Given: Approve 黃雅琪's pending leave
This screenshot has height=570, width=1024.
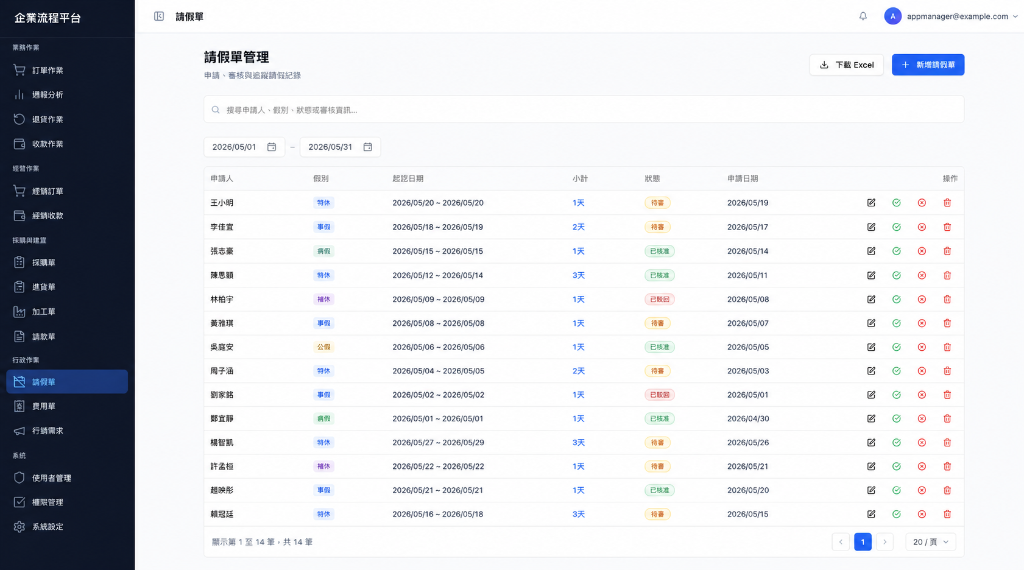Looking at the screenshot, I should click(x=897, y=323).
